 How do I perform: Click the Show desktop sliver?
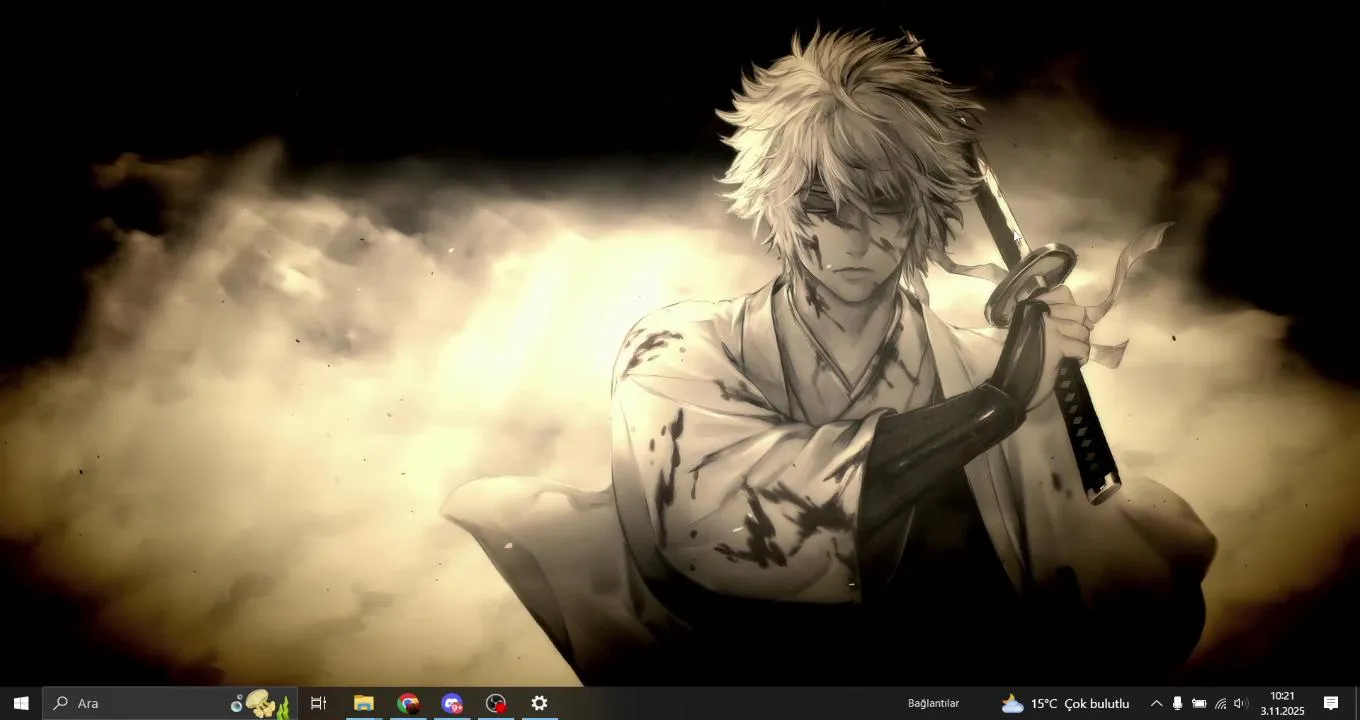[1357, 703]
